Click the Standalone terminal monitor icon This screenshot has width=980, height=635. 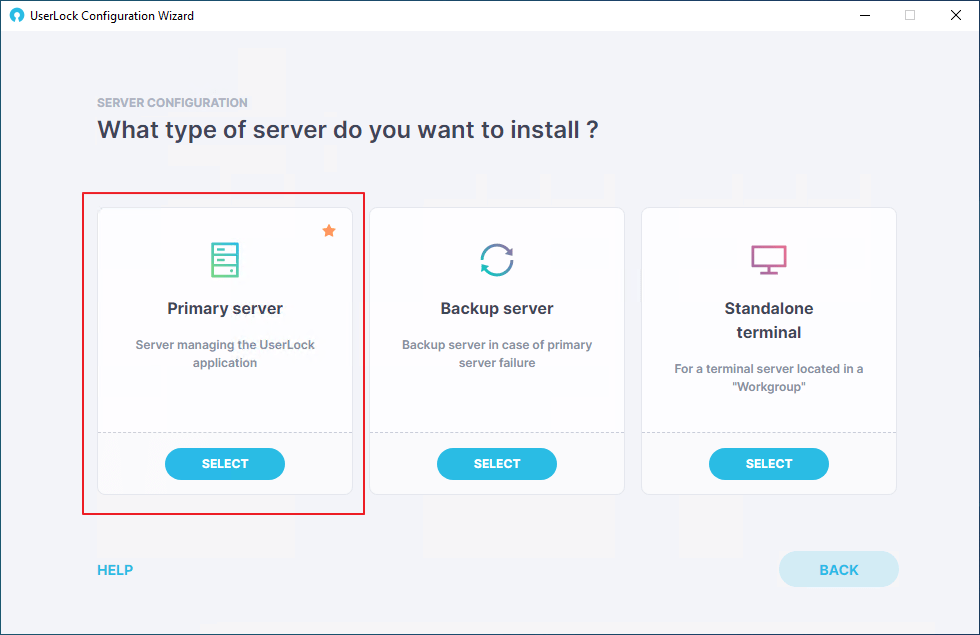[769, 259]
